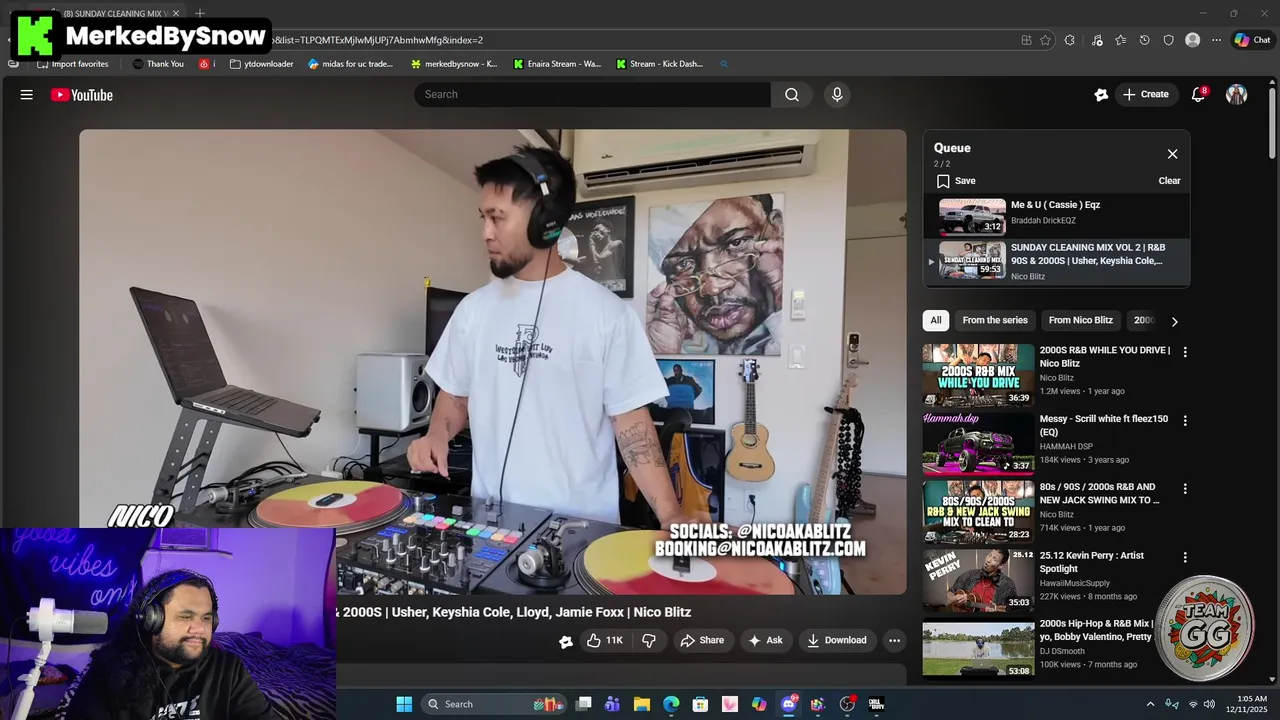Viewport: 1280px width, 720px height.
Task: Focus the YouTube search field
Action: [592, 94]
